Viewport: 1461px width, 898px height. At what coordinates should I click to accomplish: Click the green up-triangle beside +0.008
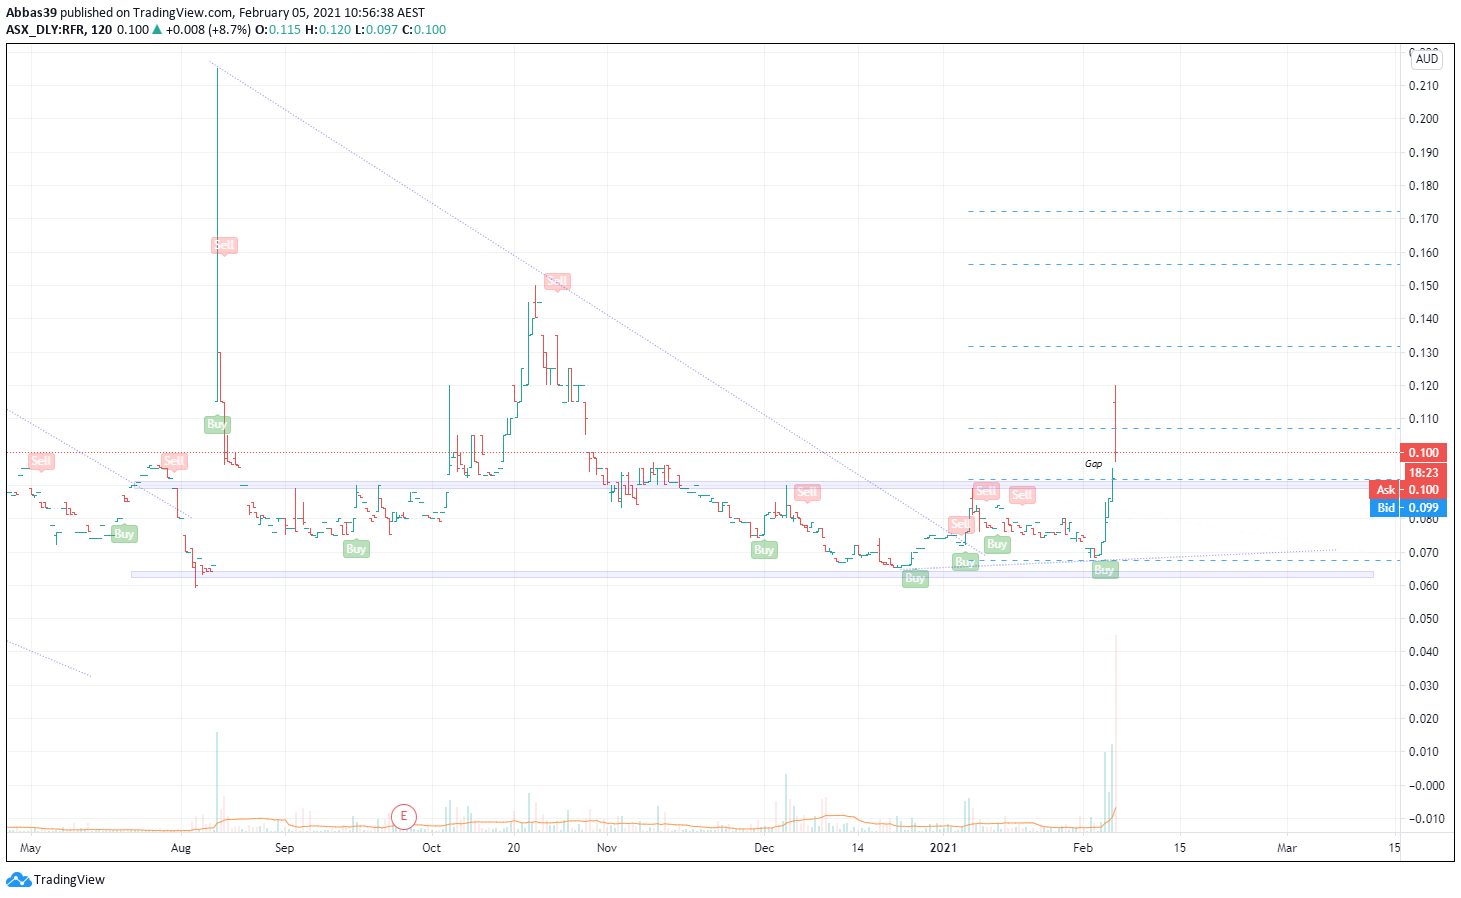pos(157,30)
